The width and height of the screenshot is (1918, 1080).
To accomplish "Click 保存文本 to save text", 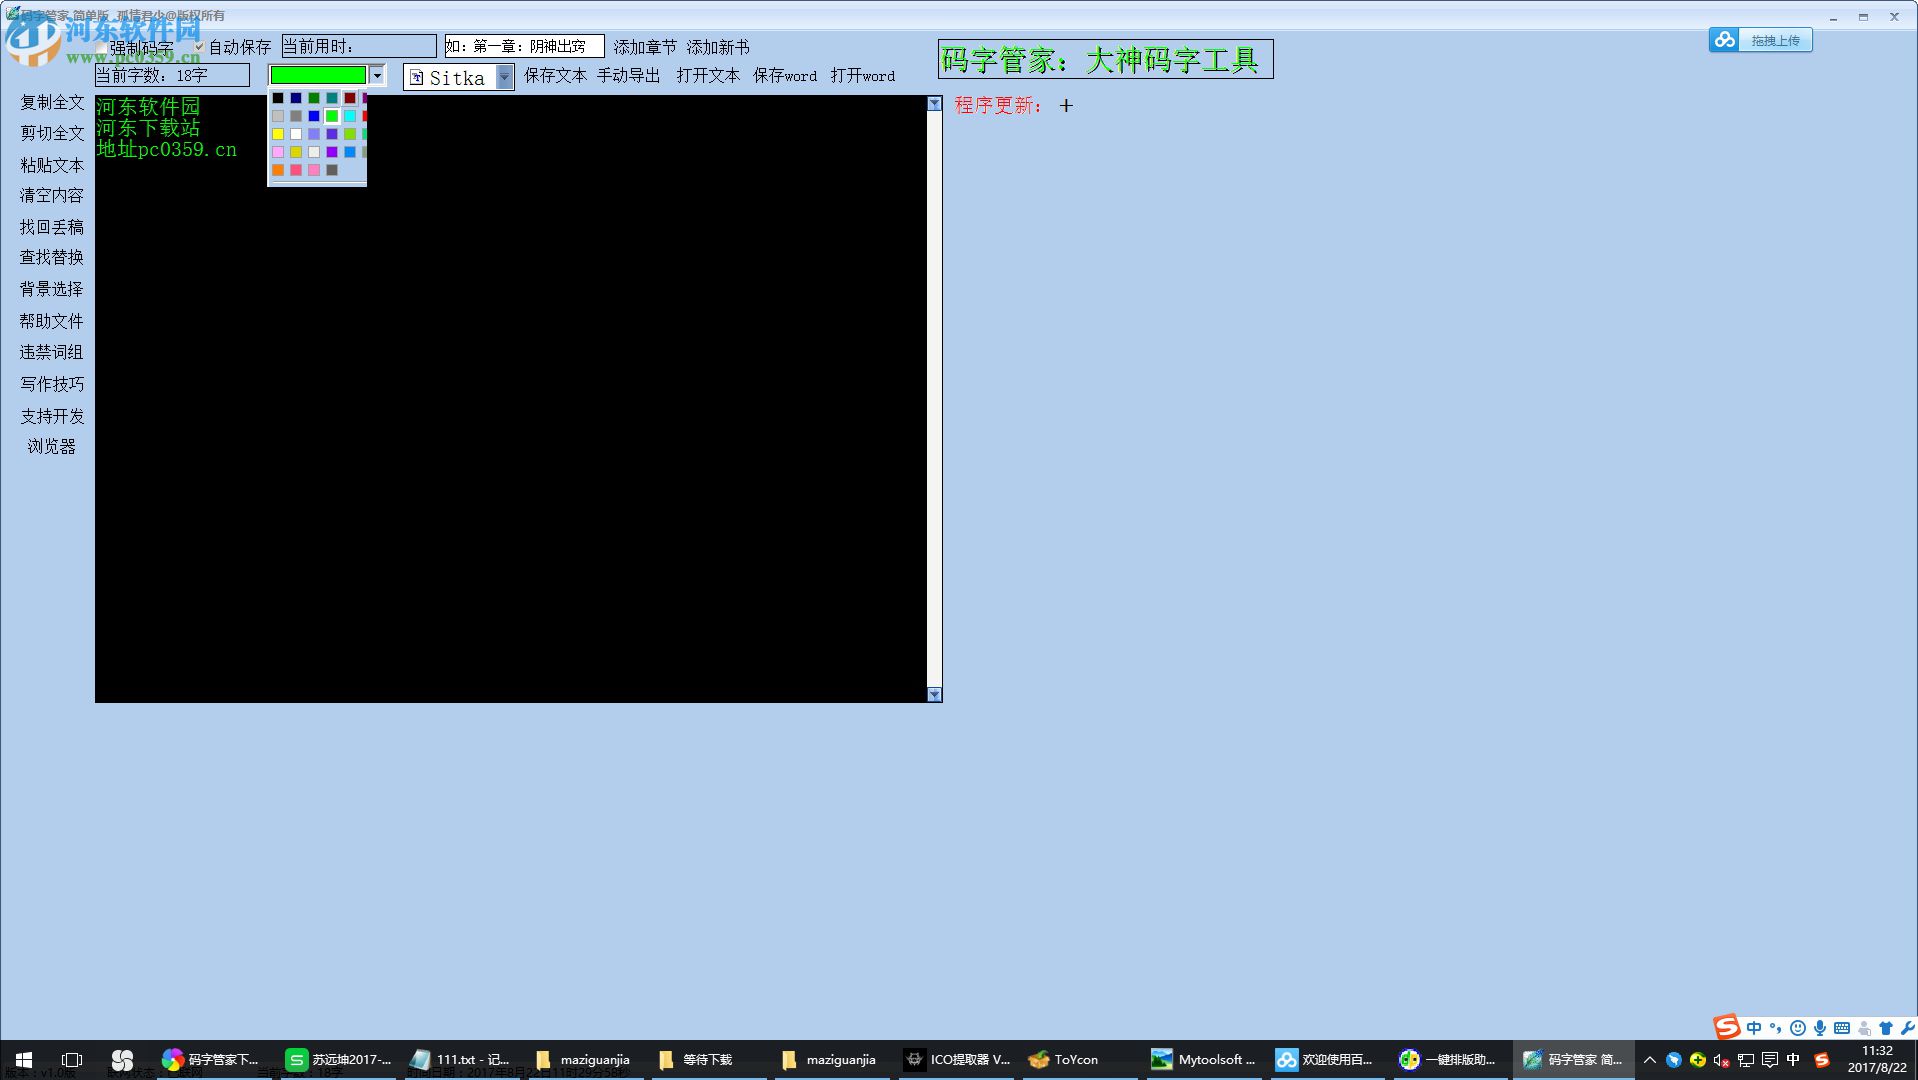I will tap(555, 76).
